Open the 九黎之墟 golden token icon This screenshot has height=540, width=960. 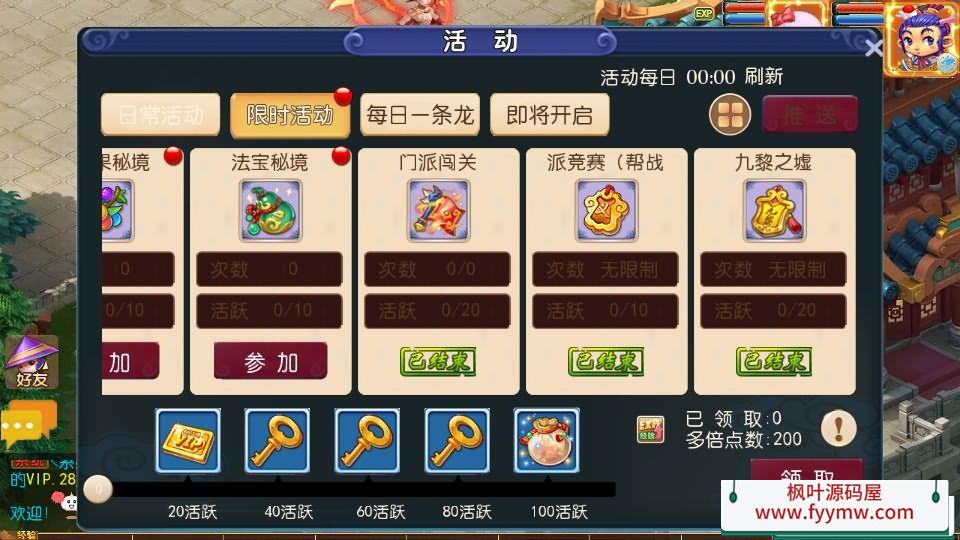[774, 211]
